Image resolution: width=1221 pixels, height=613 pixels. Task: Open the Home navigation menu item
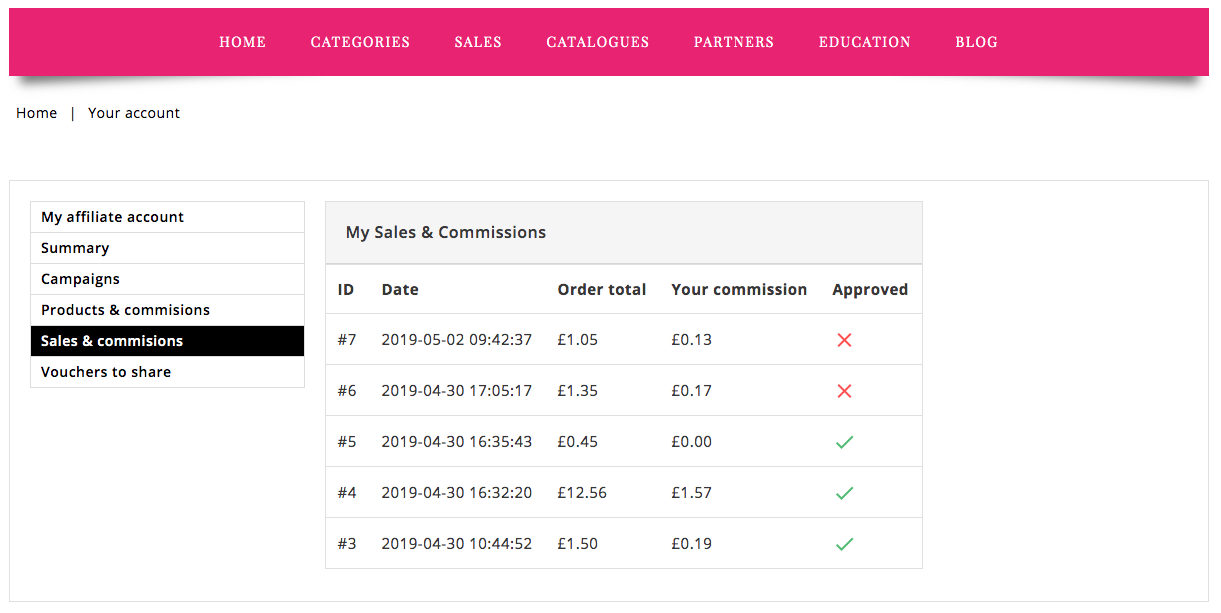(x=242, y=42)
